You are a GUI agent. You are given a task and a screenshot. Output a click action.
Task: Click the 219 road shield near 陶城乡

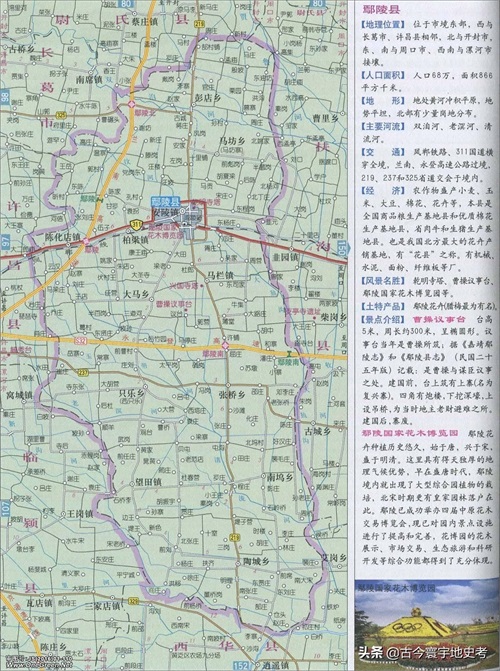click(234, 537)
